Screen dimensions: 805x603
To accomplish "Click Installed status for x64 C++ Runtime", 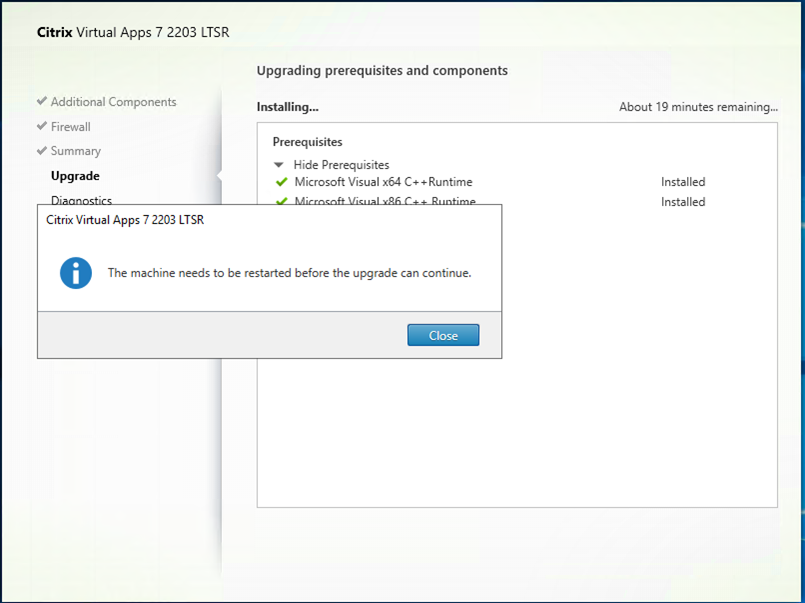I will 683,182.
